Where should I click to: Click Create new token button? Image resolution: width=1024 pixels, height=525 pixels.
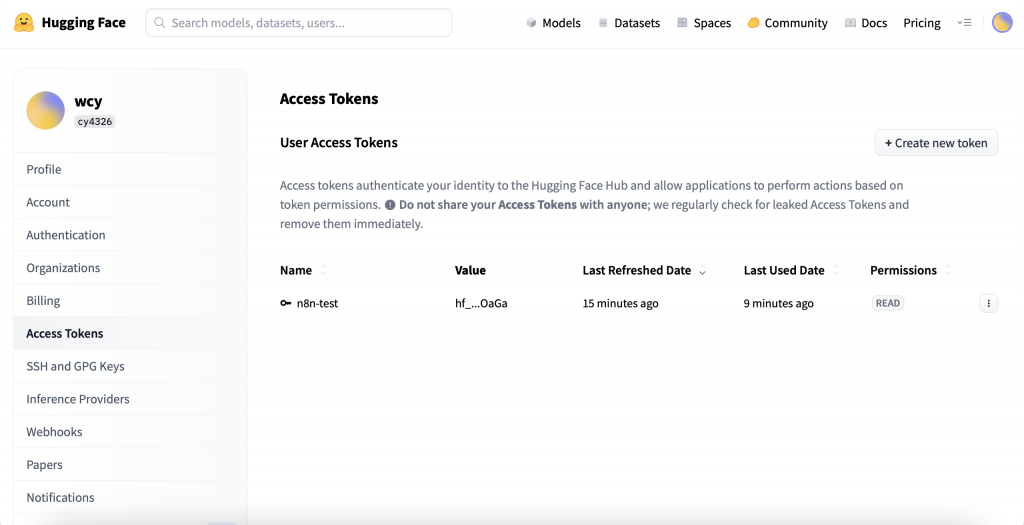point(936,143)
